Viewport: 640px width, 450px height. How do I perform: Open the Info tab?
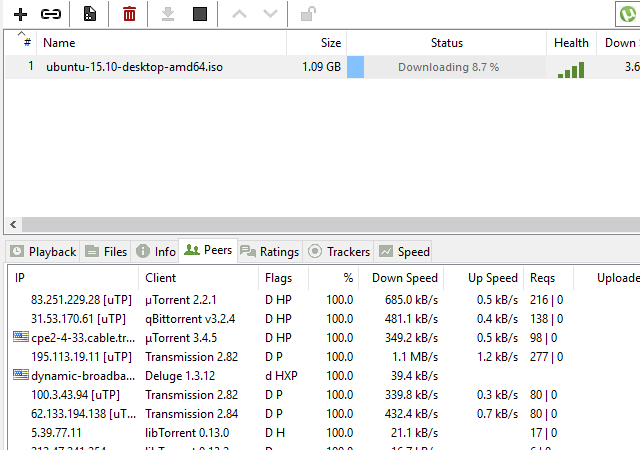(x=156, y=252)
